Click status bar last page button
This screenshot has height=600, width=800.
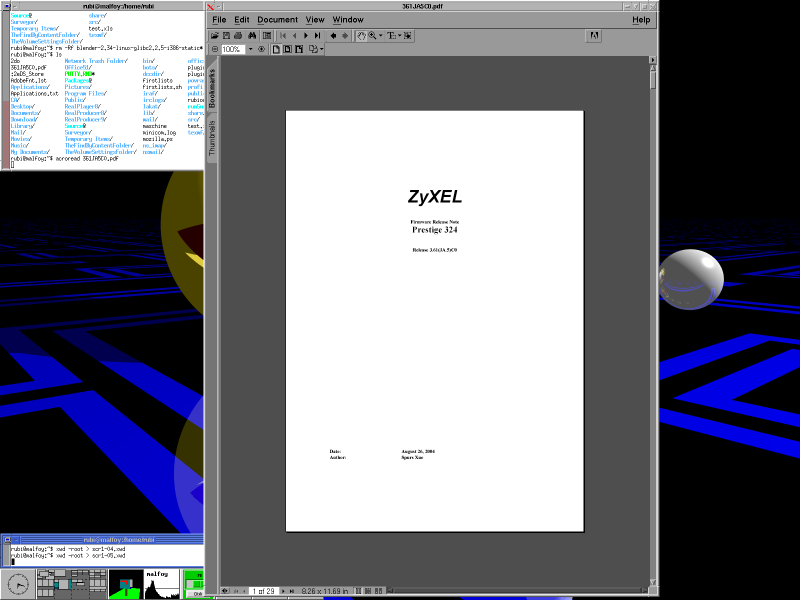point(292,591)
